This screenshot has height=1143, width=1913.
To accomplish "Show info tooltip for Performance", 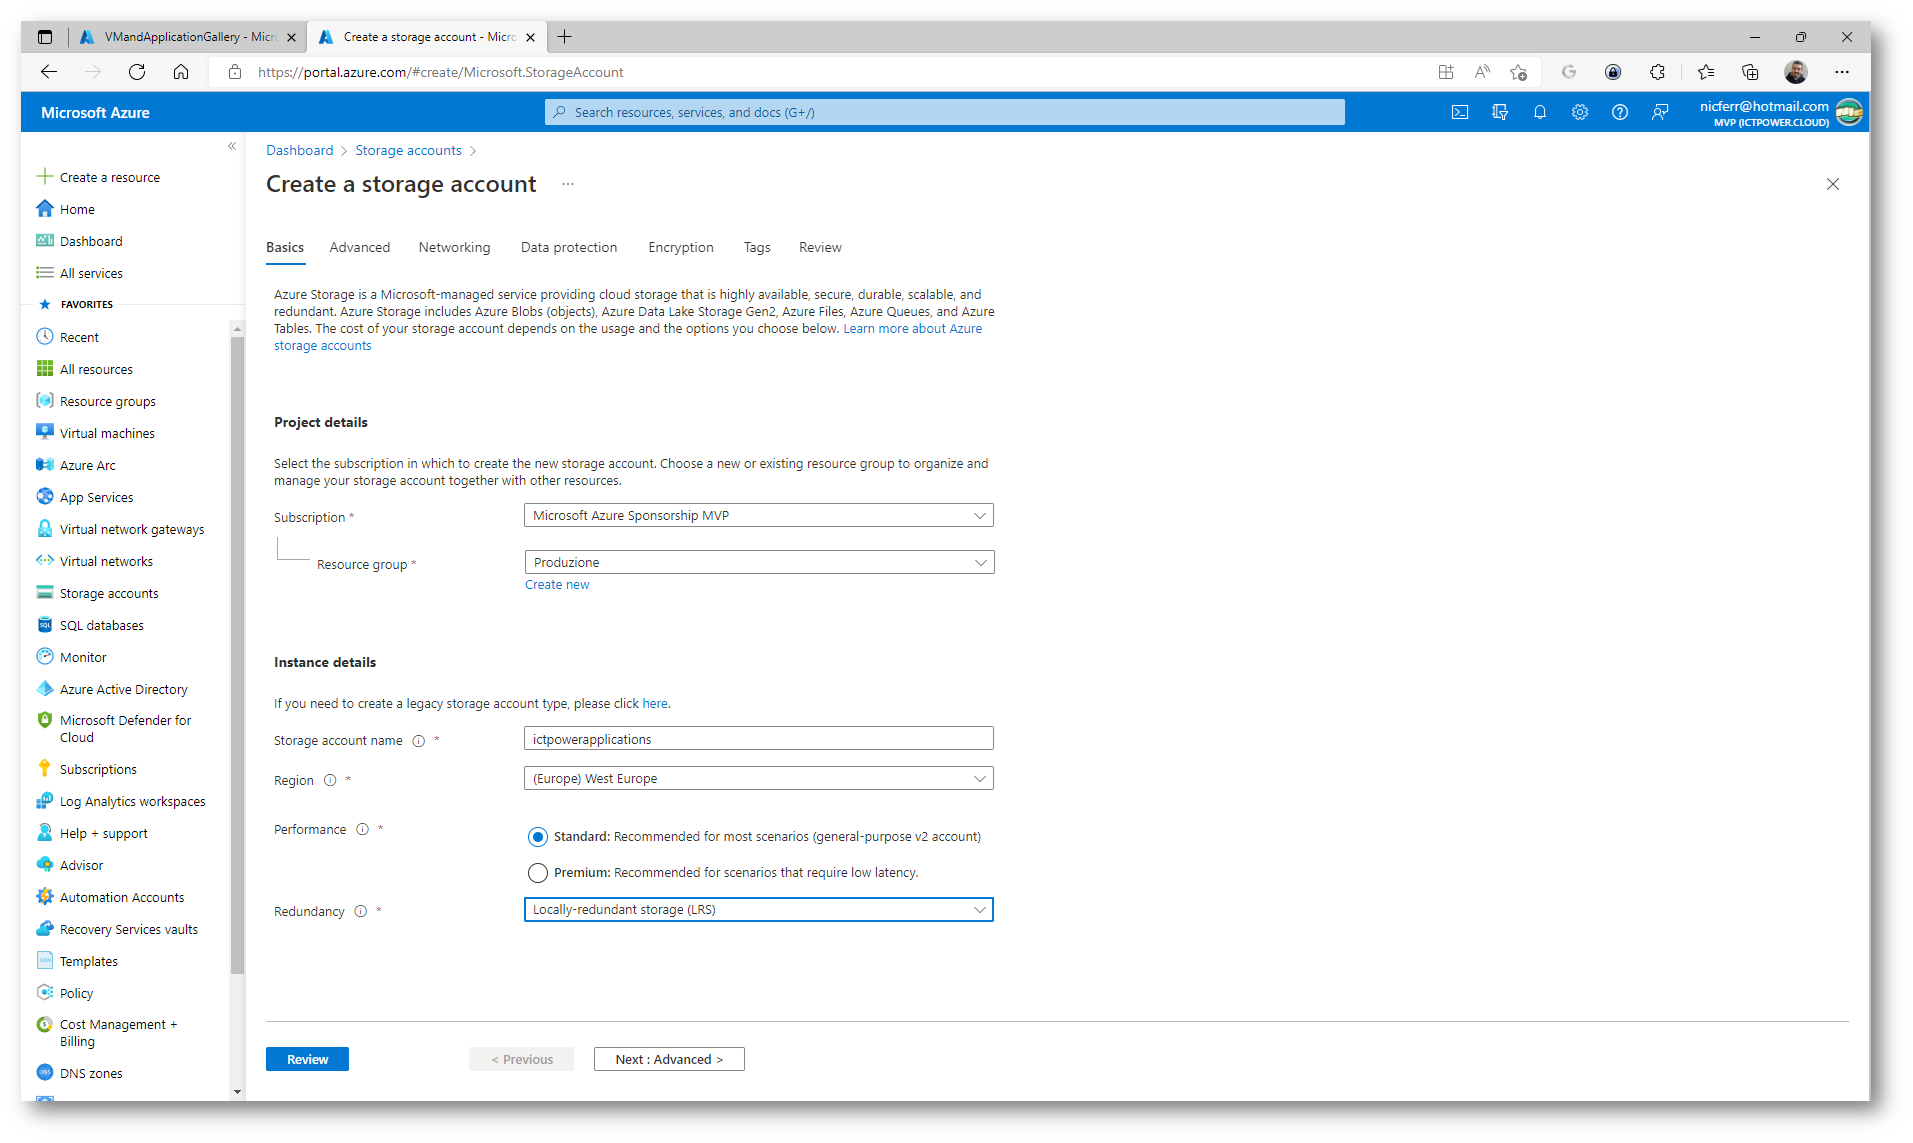I will [363, 829].
